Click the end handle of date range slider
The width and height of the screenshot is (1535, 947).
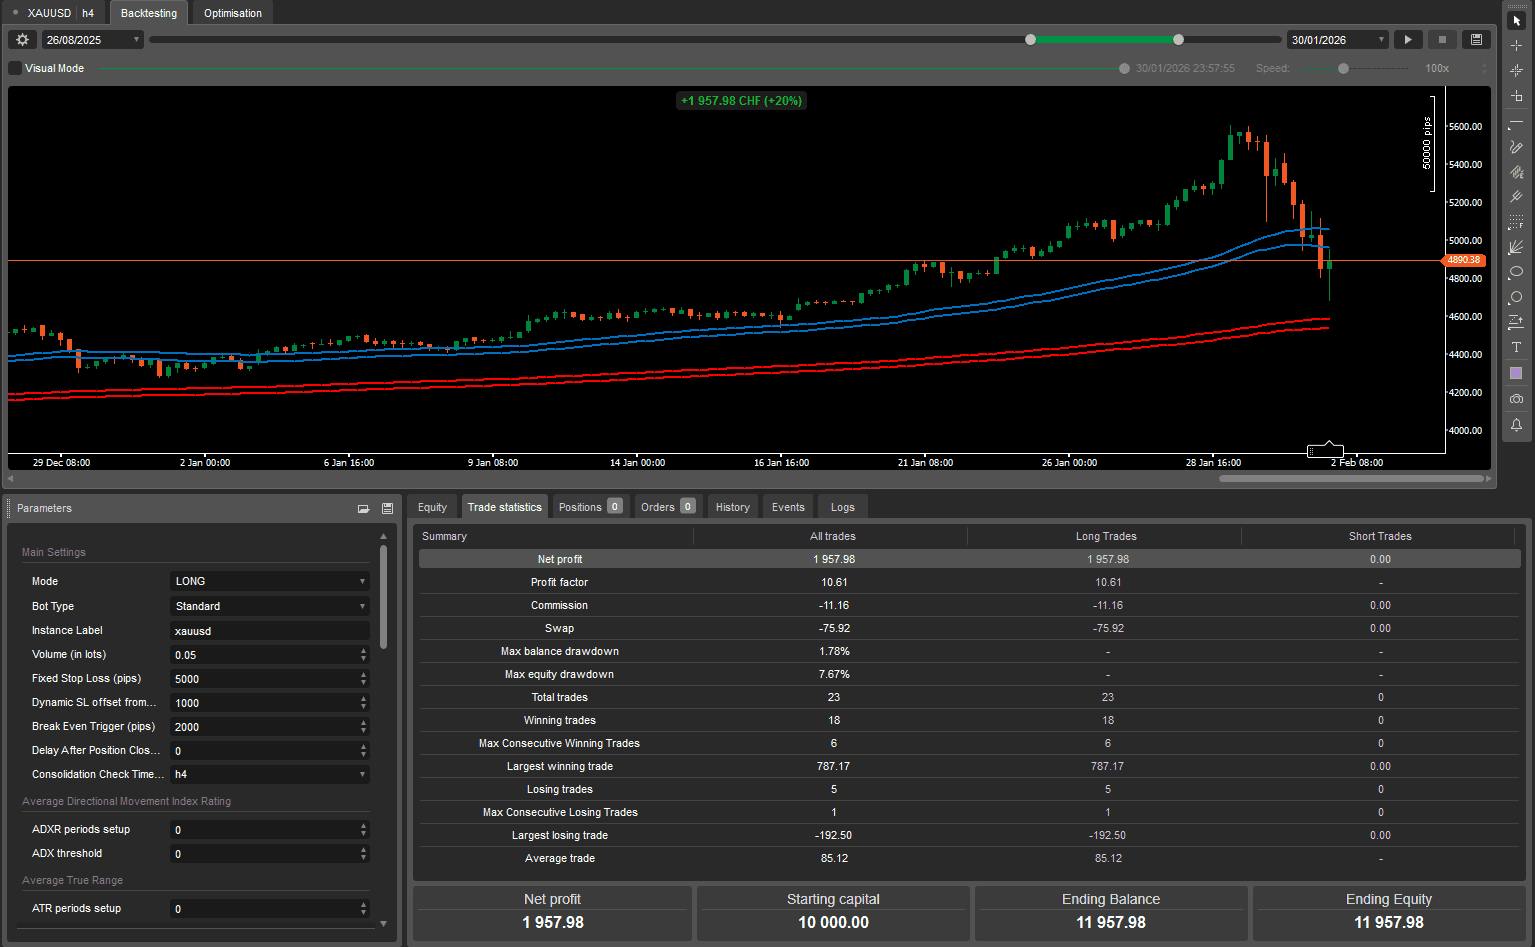click(1179, 40)
